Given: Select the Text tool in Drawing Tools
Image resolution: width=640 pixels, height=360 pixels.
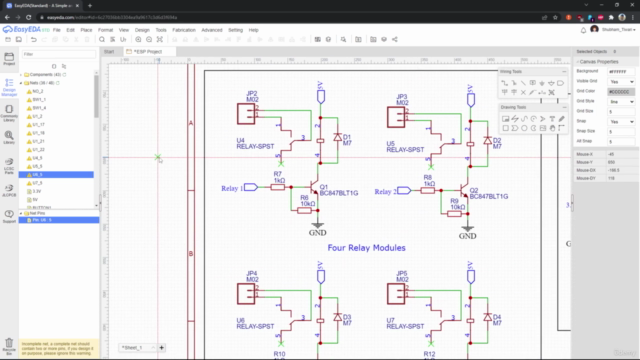Looking at the screenshot, I should (x=552, y=119).
